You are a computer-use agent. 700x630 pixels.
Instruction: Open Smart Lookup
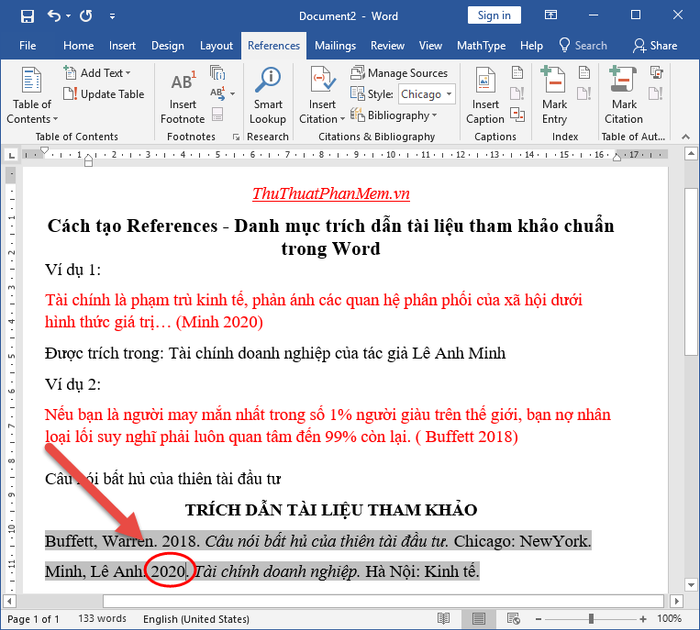268,95
